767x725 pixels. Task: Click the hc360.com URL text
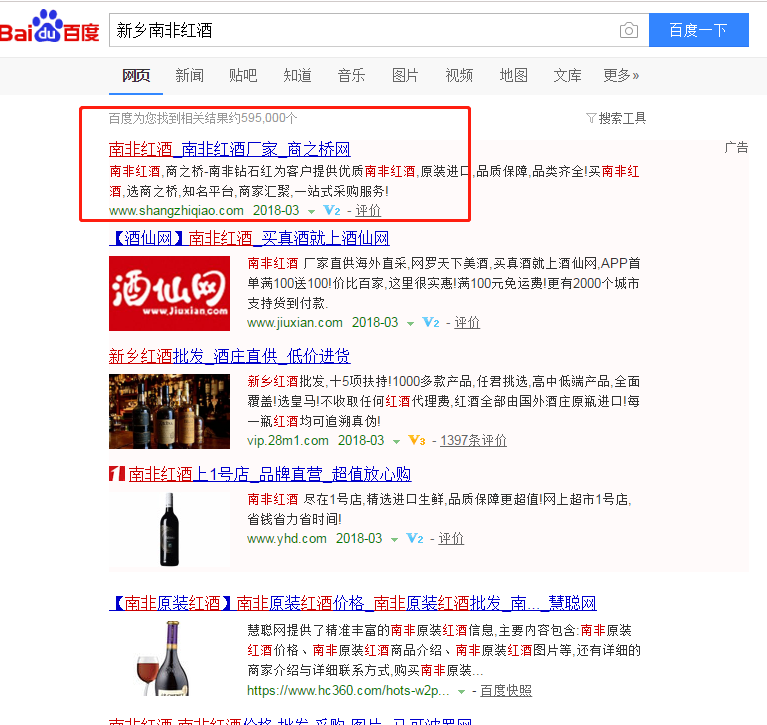point(348,690)
